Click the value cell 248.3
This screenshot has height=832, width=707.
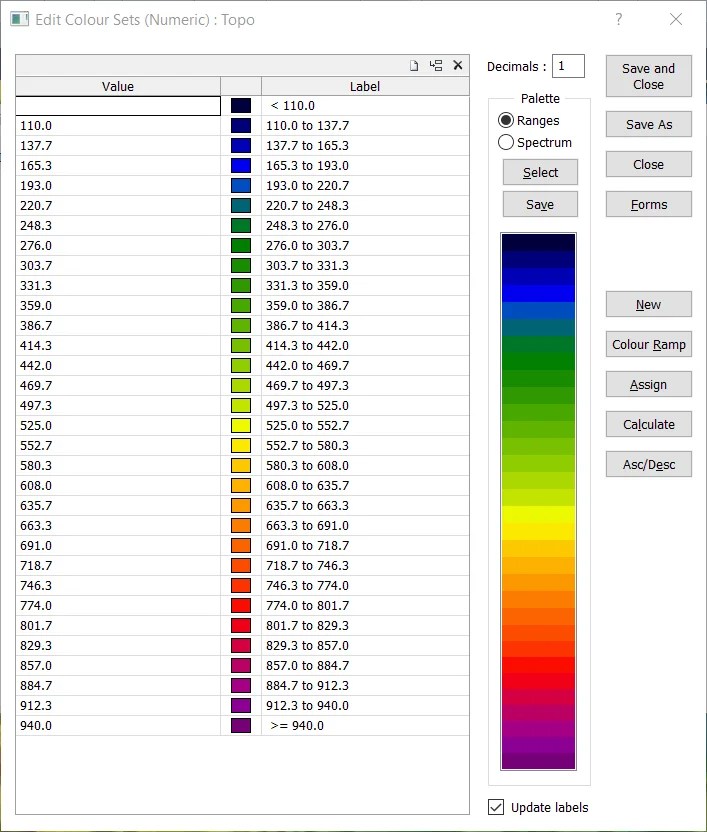point(118,226)
